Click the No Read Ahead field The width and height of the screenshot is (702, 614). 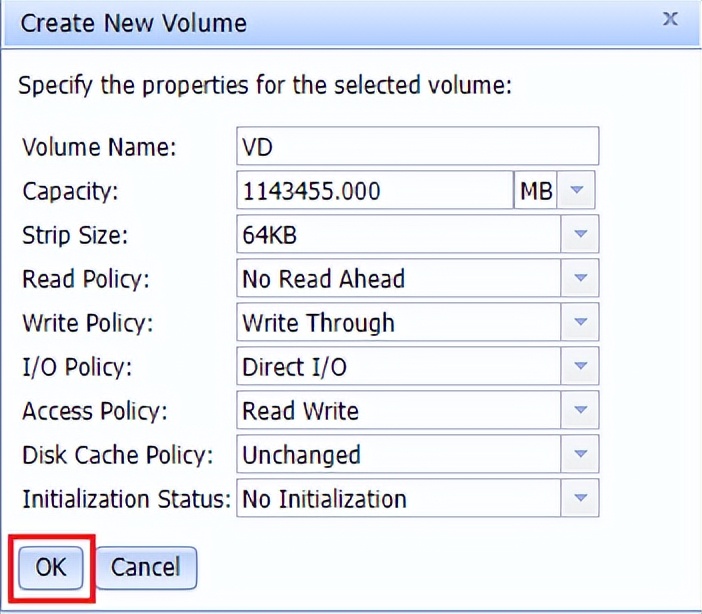pos(398,278)
